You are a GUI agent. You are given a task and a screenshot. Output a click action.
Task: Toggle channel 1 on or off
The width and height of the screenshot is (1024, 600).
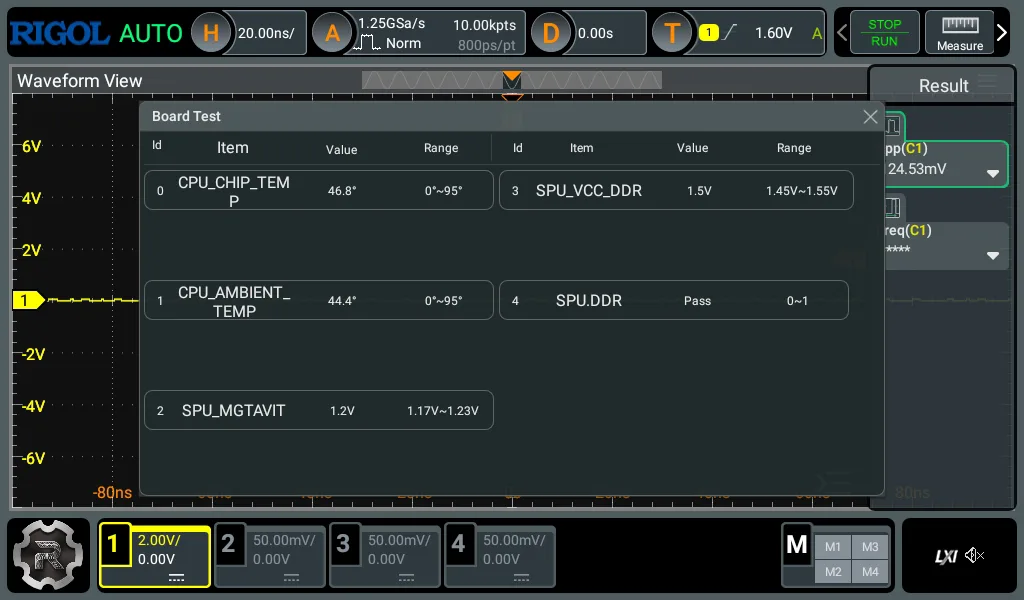point(155,556)
